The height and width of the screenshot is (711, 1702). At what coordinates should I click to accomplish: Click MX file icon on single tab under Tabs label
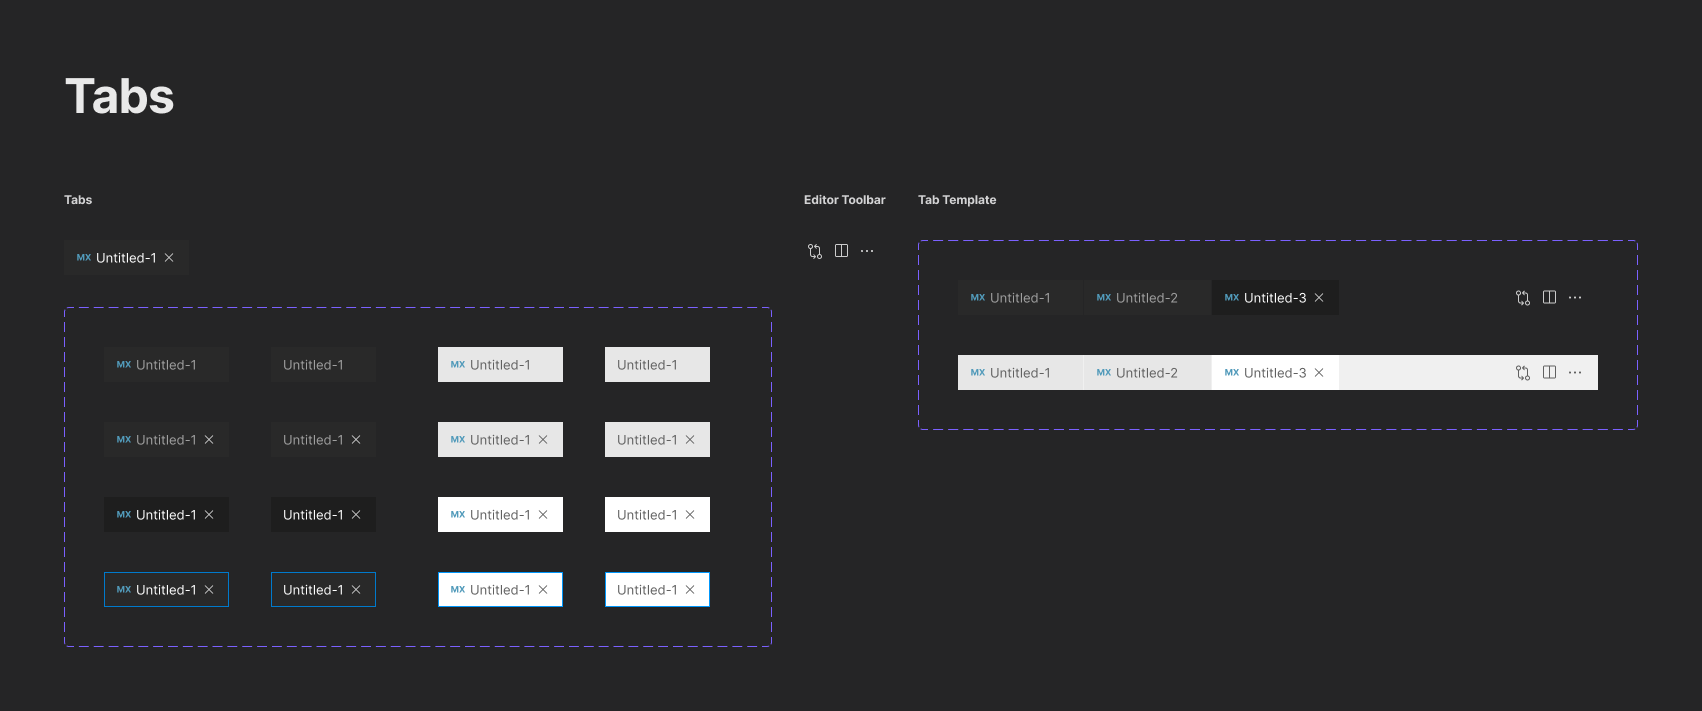(x=84, y=258)
